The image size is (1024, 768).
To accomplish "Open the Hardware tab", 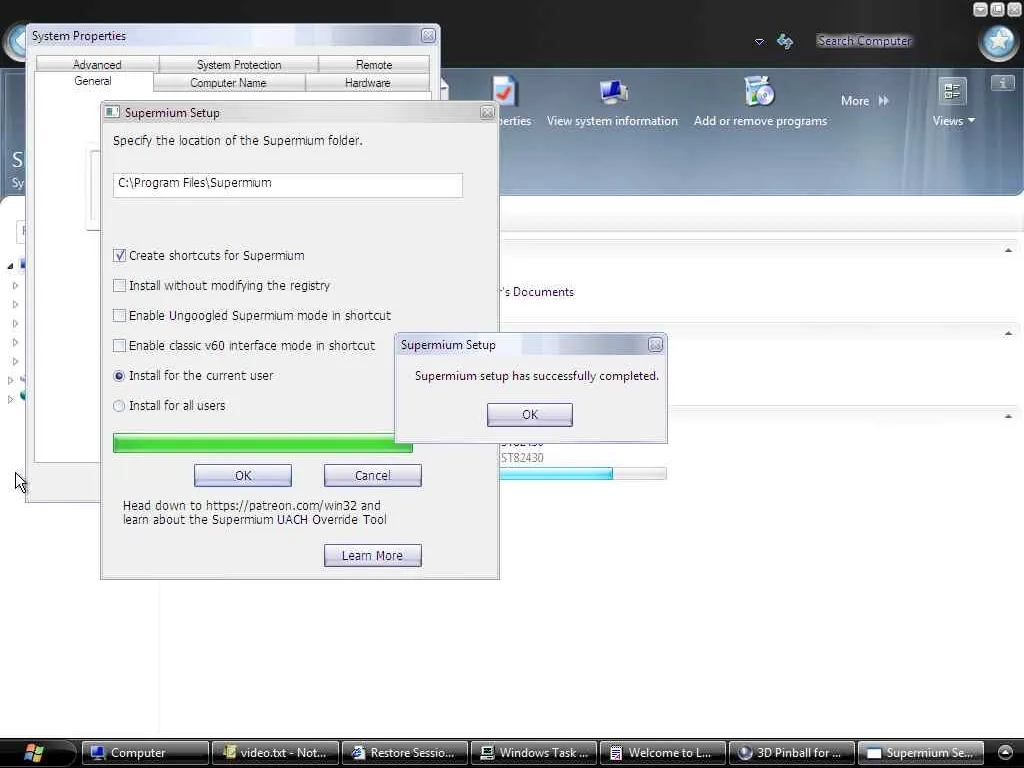I will (368, 83).
